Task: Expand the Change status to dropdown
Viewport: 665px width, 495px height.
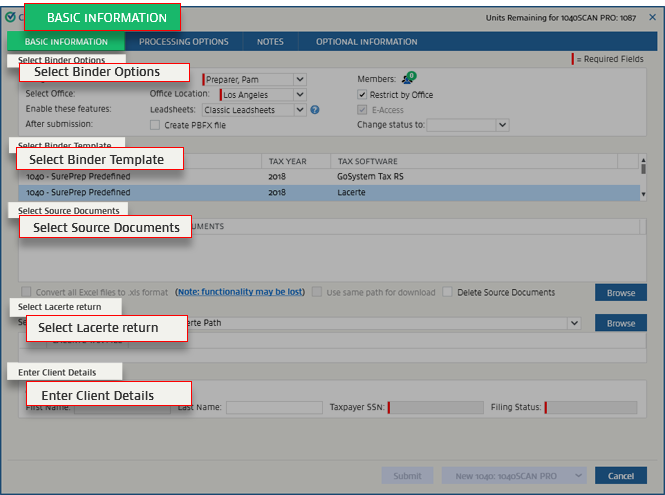Action: click(502, 125)
